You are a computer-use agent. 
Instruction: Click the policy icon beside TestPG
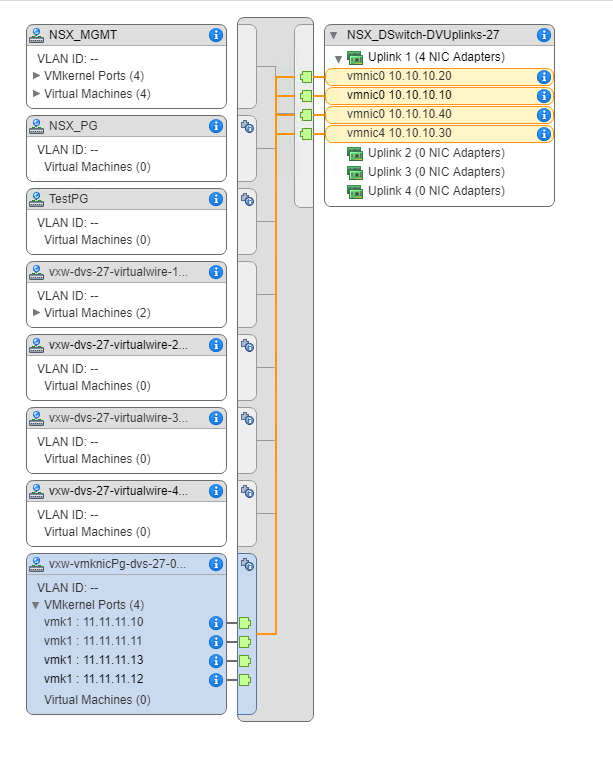coord(247,200)
